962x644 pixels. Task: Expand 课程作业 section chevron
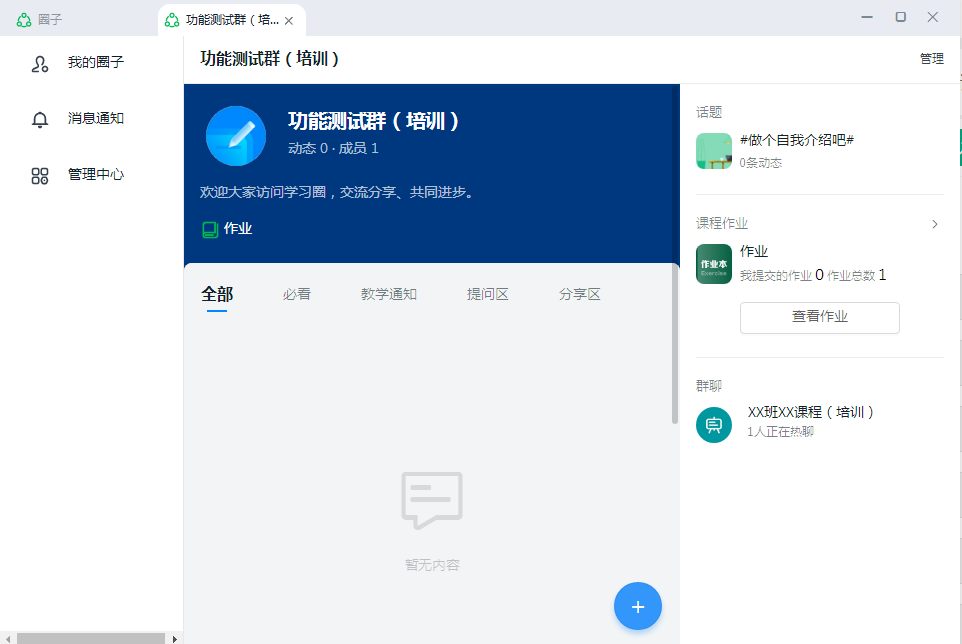(935, 224)
